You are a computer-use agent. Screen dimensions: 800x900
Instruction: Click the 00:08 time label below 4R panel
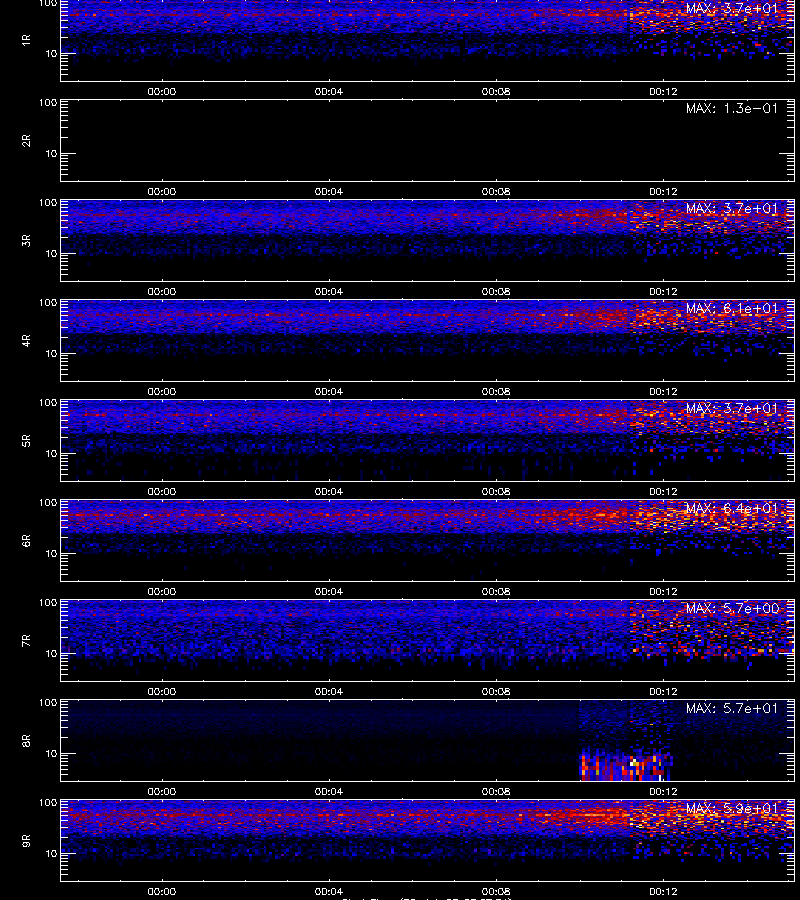[x=496, y=391]
